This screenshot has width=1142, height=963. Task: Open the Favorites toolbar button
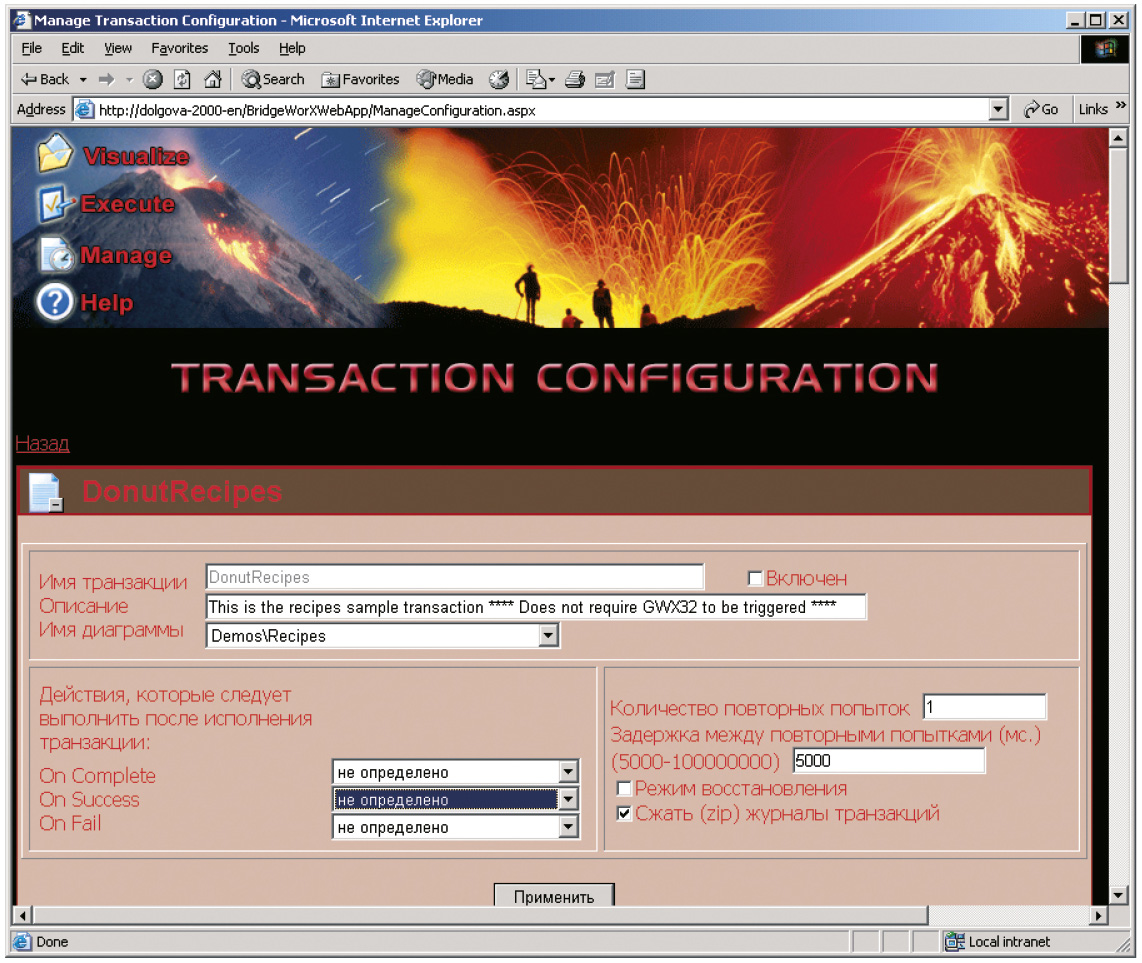click(x=361, y=79)
